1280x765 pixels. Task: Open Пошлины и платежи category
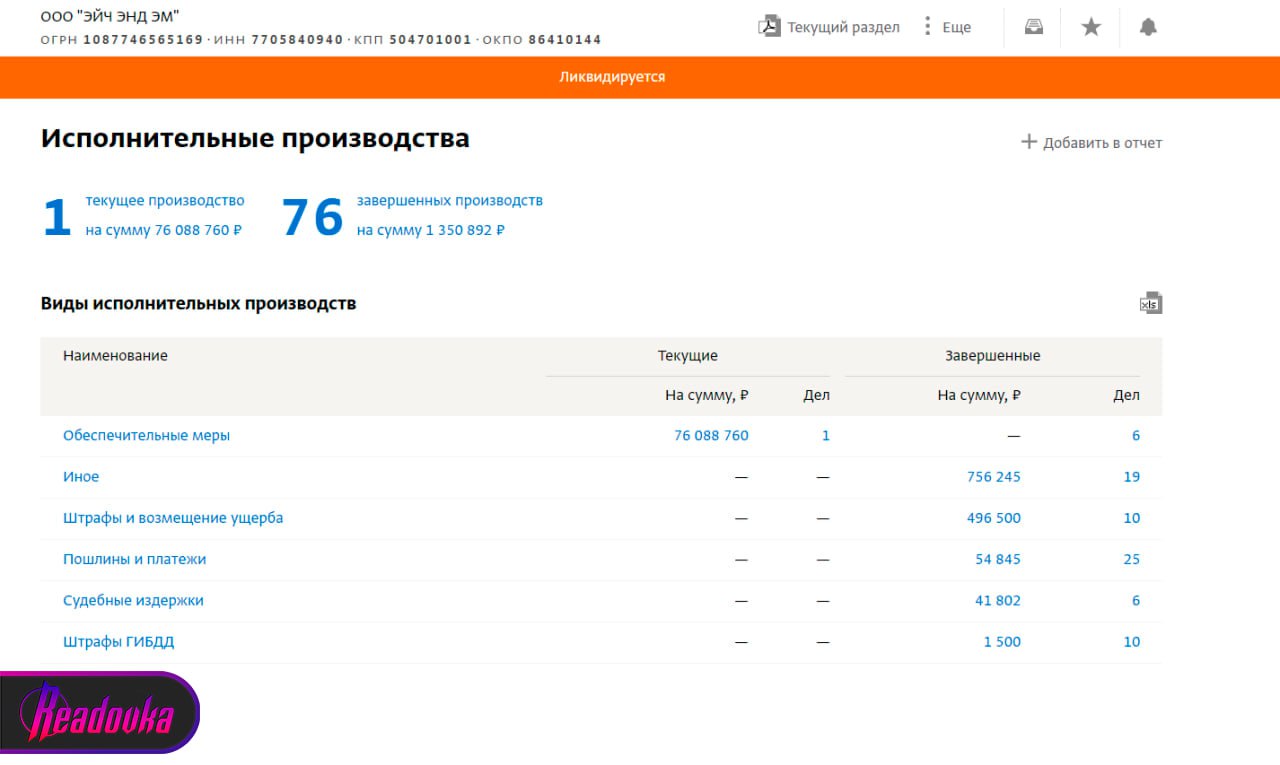(134, 559)
